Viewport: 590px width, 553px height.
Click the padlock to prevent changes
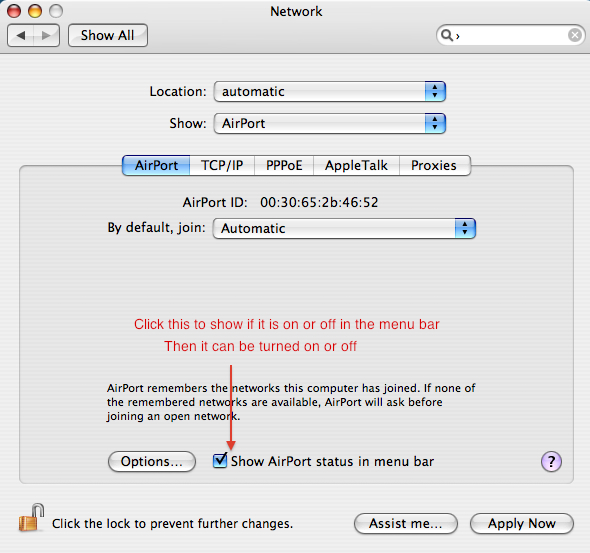click(x=31, y=518)
